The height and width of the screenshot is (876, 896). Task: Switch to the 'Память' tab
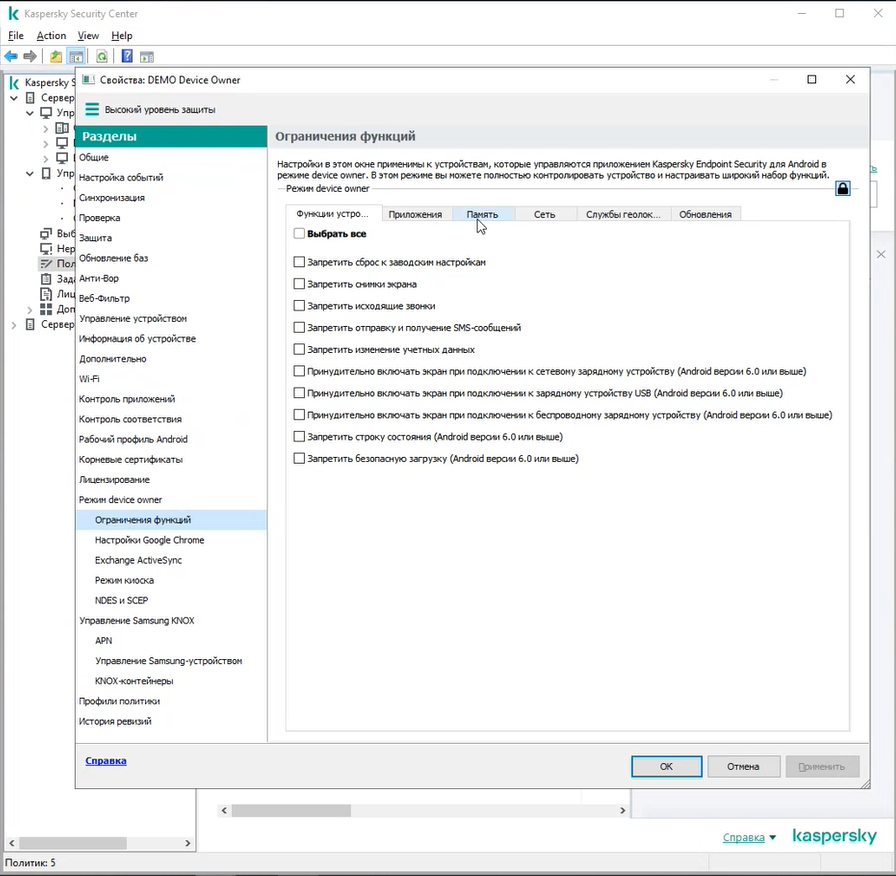[x=482, y=214]
